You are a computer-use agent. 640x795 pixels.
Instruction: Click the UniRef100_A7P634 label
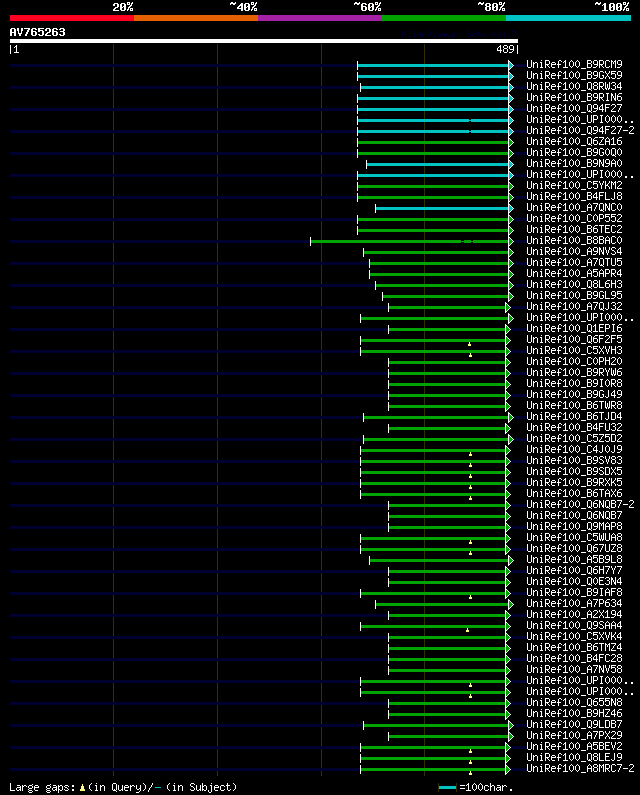tap(574, 603)
